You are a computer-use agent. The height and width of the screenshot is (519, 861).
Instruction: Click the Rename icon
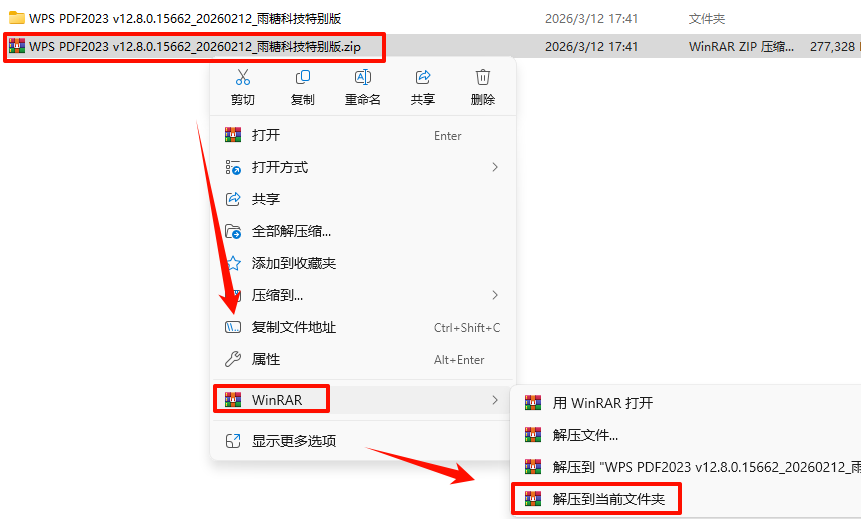(x=362, y=77)
